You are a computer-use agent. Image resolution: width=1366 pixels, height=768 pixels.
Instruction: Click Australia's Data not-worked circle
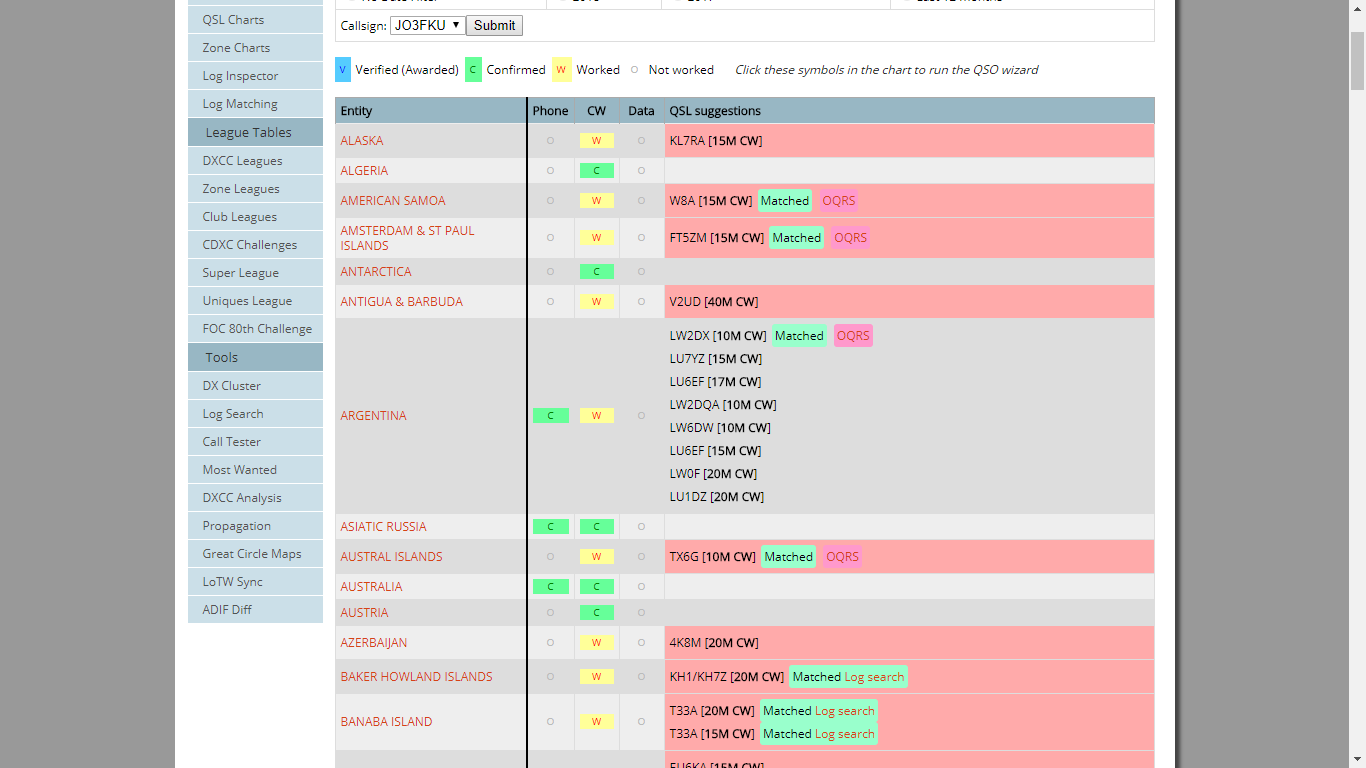[x=641, y=587]
